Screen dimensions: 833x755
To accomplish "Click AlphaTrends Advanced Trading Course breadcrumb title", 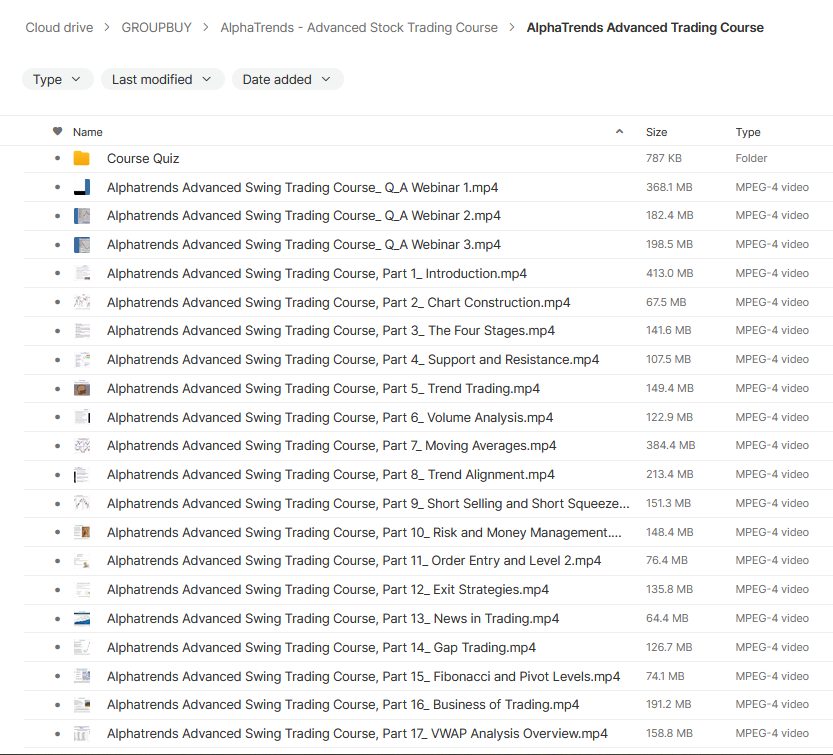I will click(x=645, y=28).
